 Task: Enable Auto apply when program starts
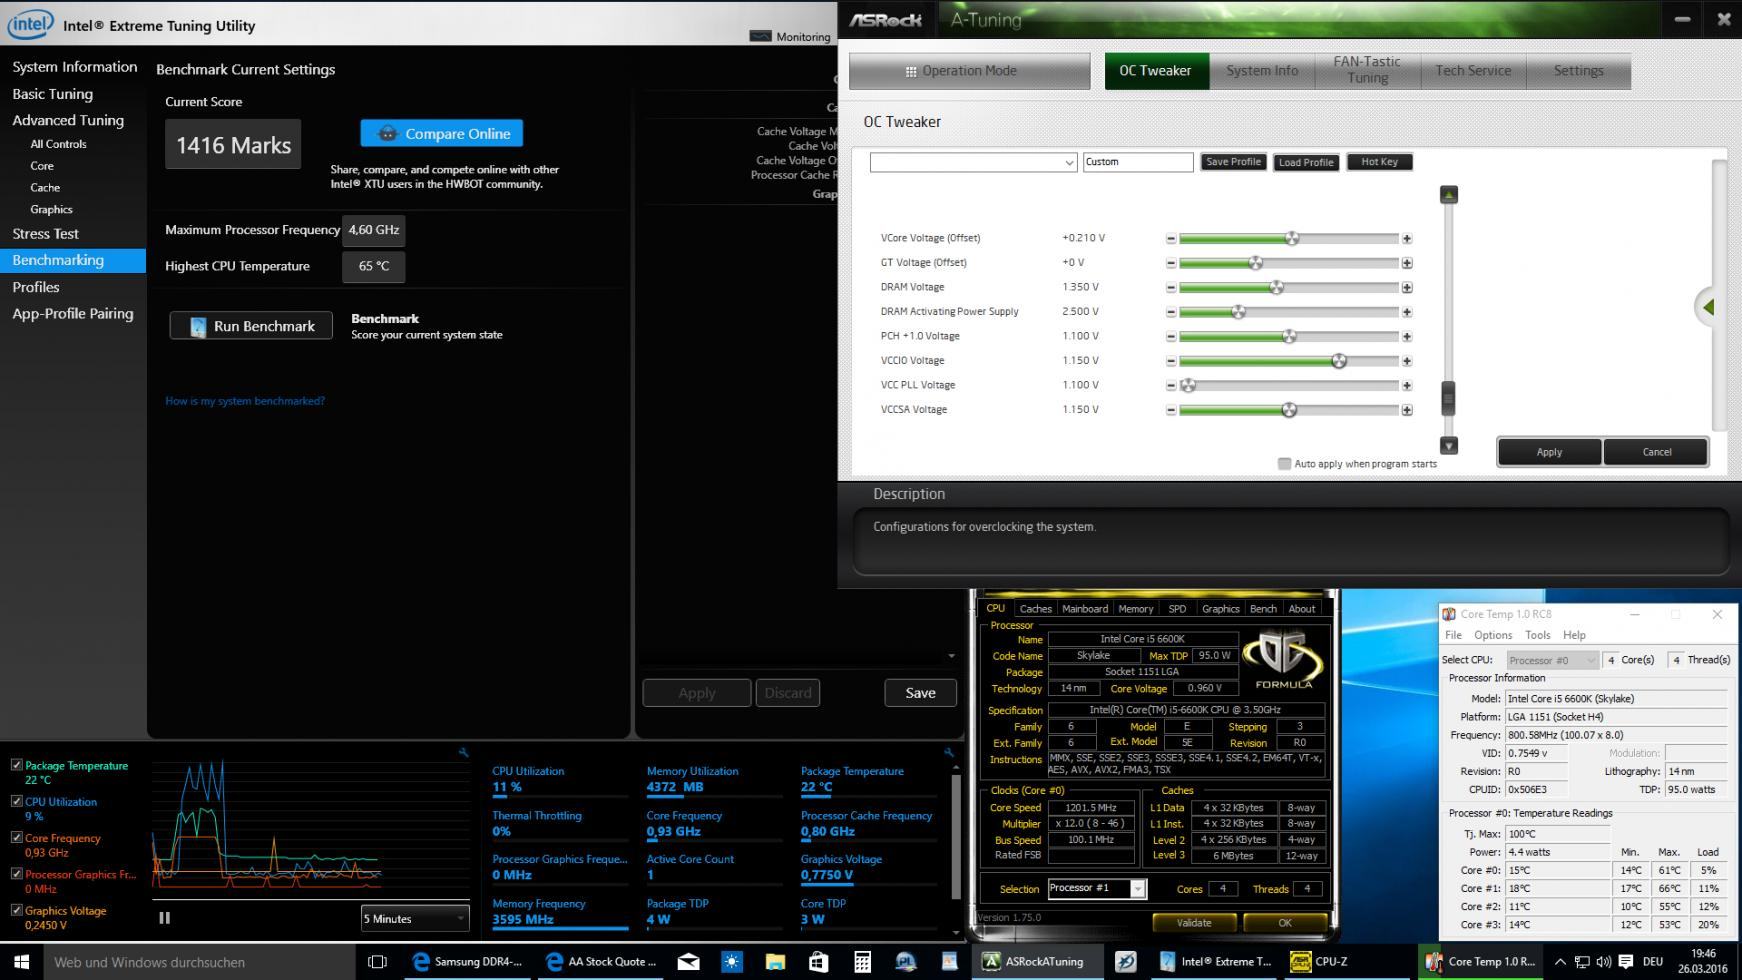click(1284, 464)
